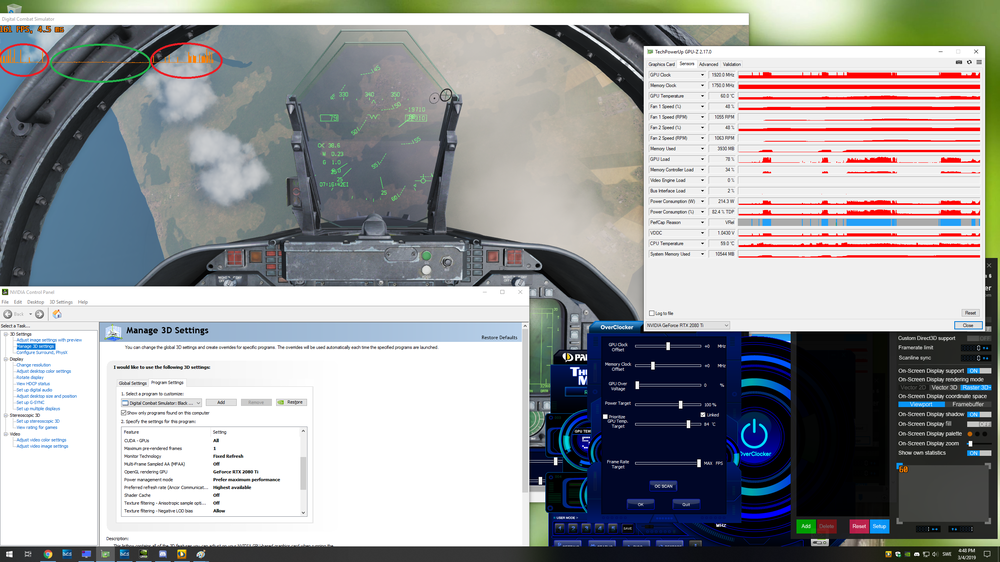
Task: Select profile 2 in ThunderMaster user mode
Action: (573, 528)
